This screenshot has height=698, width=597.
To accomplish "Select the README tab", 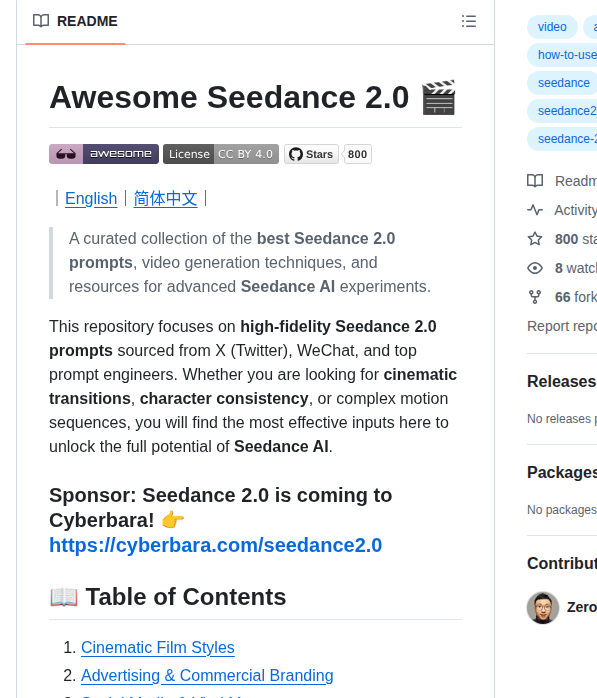I will pyautogui.click(x=75, y=21).
